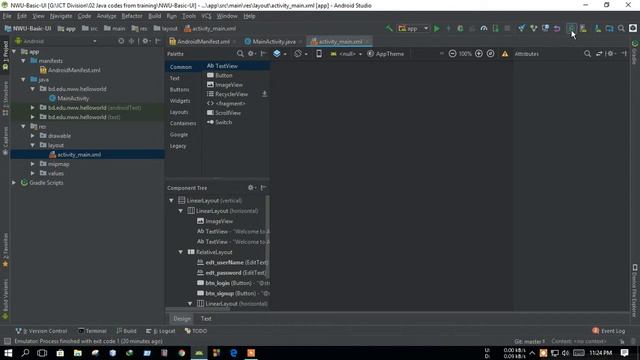Click the Windows Start button
Image resolution: width=640 pixels, height=360 pixels.
tap(8, 353)
